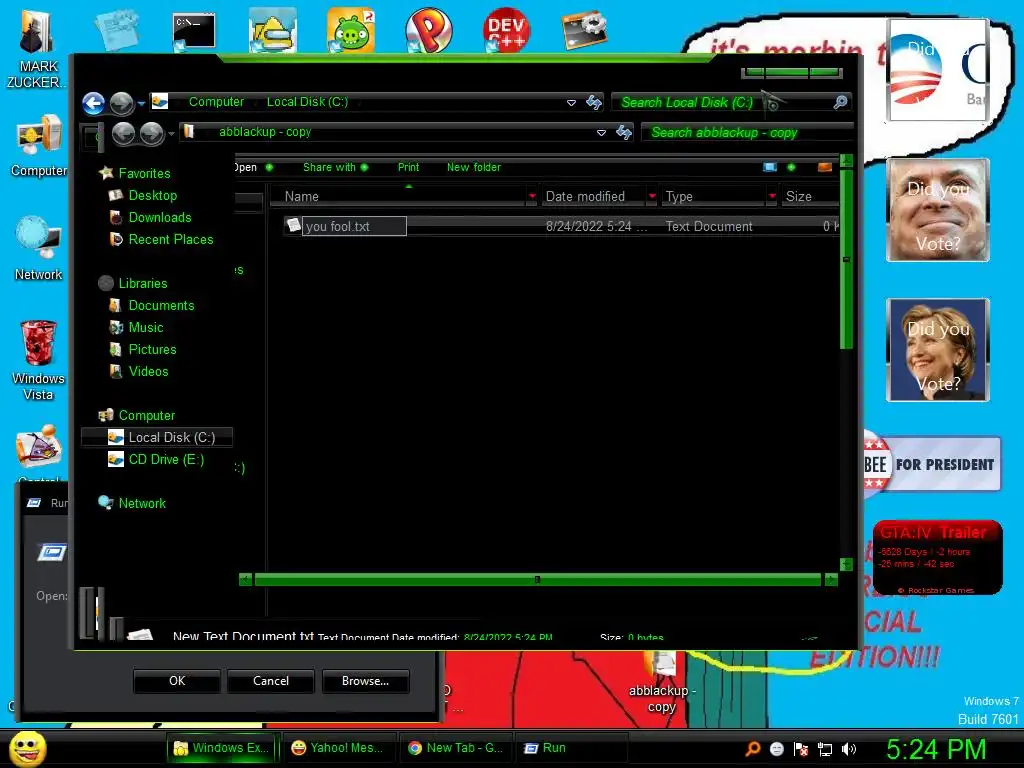1024x768 pixels.
Task: Open Downloads in the navigation pane
Action: point(159,217)
